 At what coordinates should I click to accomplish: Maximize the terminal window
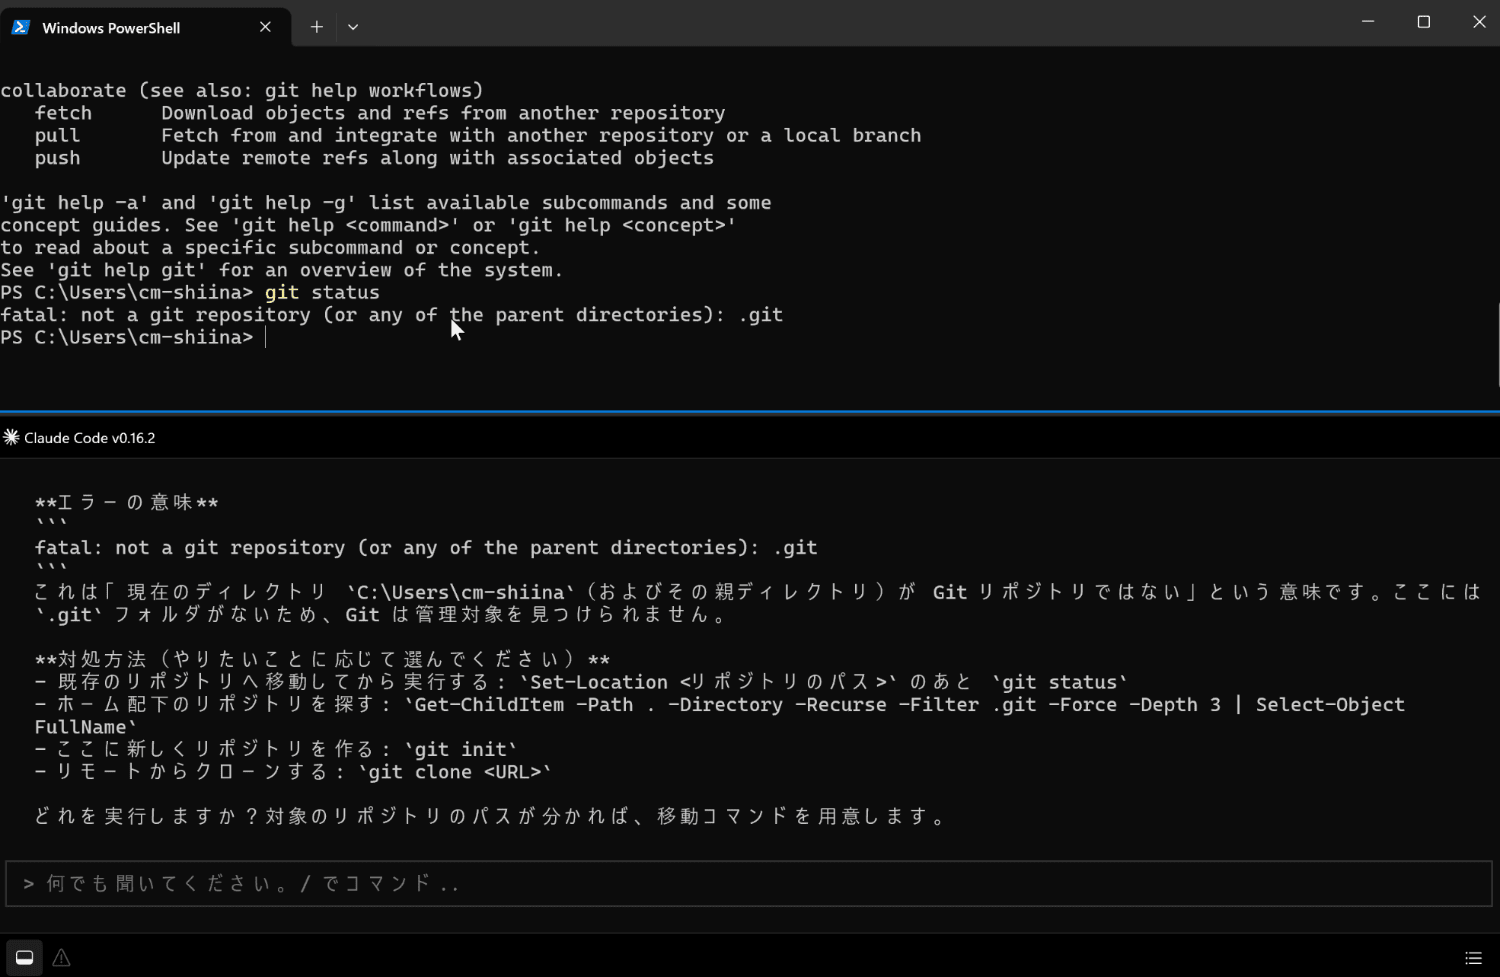pos(1424,22)
